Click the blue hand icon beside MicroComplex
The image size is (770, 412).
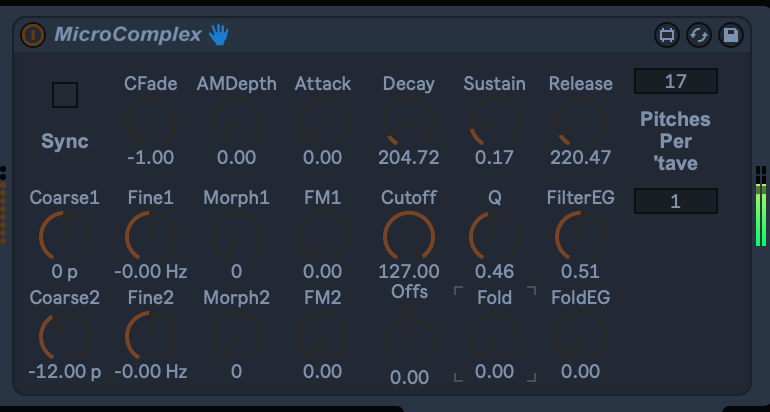pyautogui.click(x=219, y=35)
